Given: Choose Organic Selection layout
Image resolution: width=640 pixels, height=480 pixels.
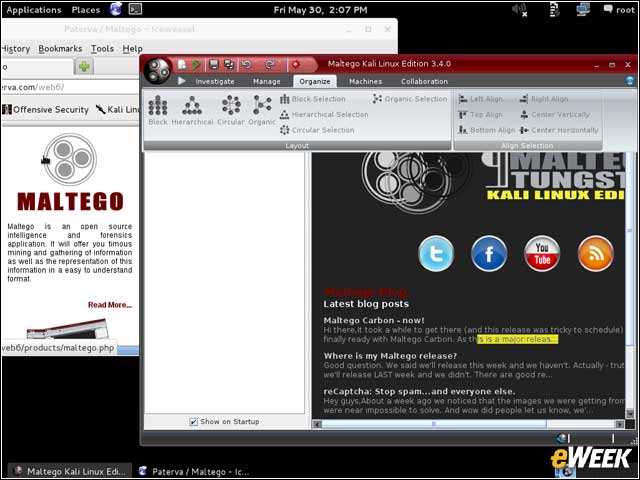Looking at the screenshot, I should 410,99.
